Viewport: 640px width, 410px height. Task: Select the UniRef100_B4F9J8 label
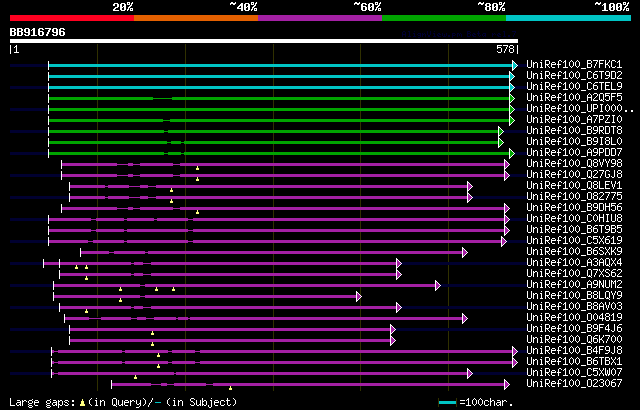pos(574,351)
